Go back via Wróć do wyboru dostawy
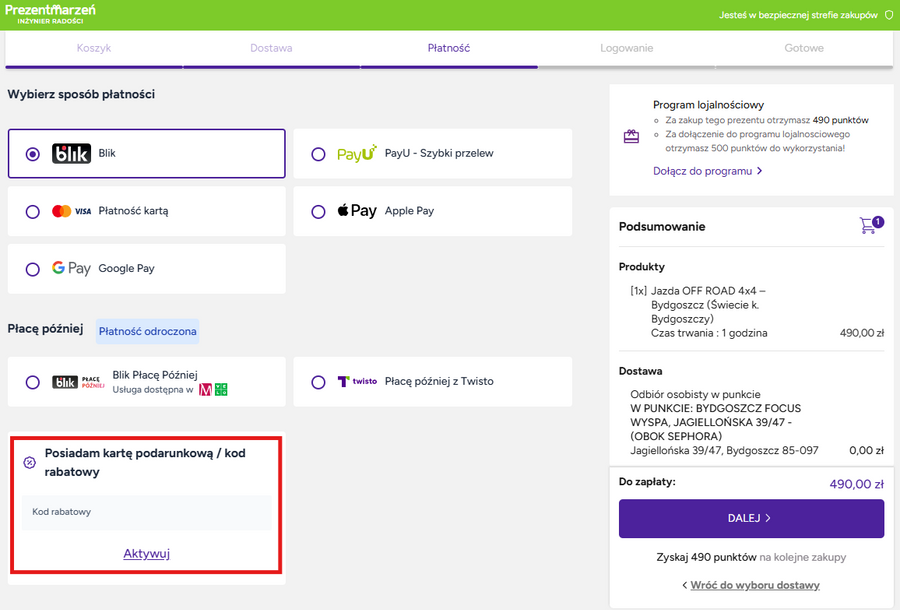The image size is (900, 610). point(751,585)
